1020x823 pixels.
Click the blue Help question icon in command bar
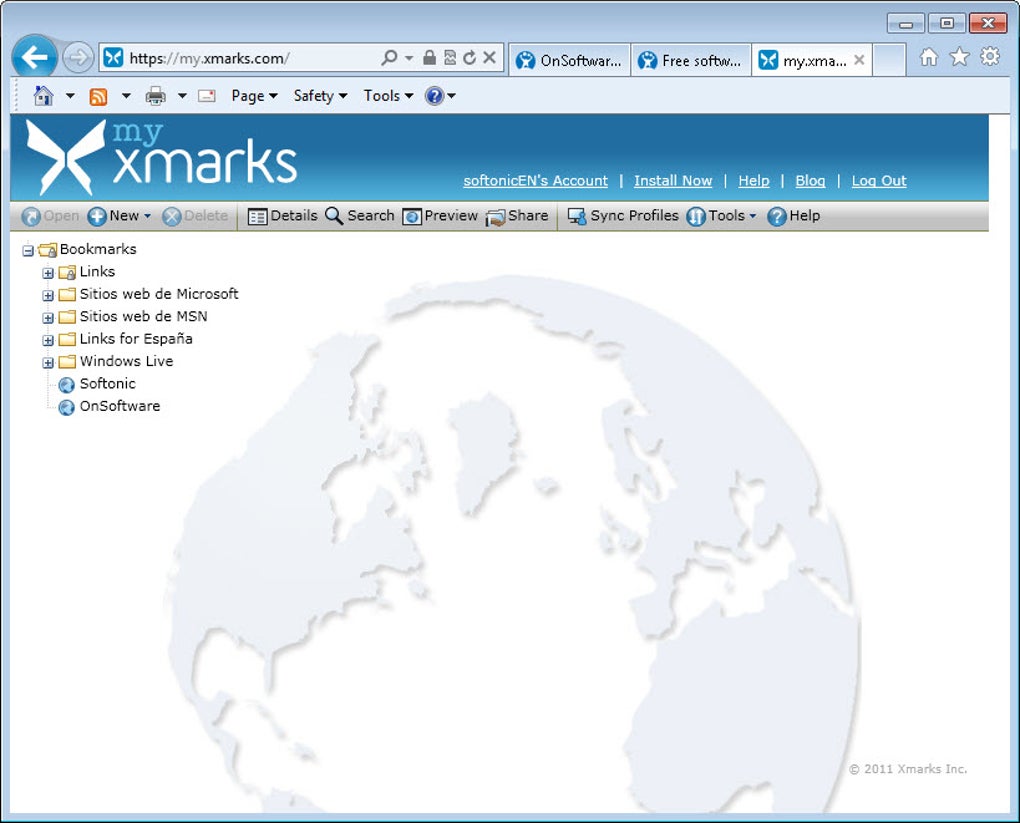point(434,96)
